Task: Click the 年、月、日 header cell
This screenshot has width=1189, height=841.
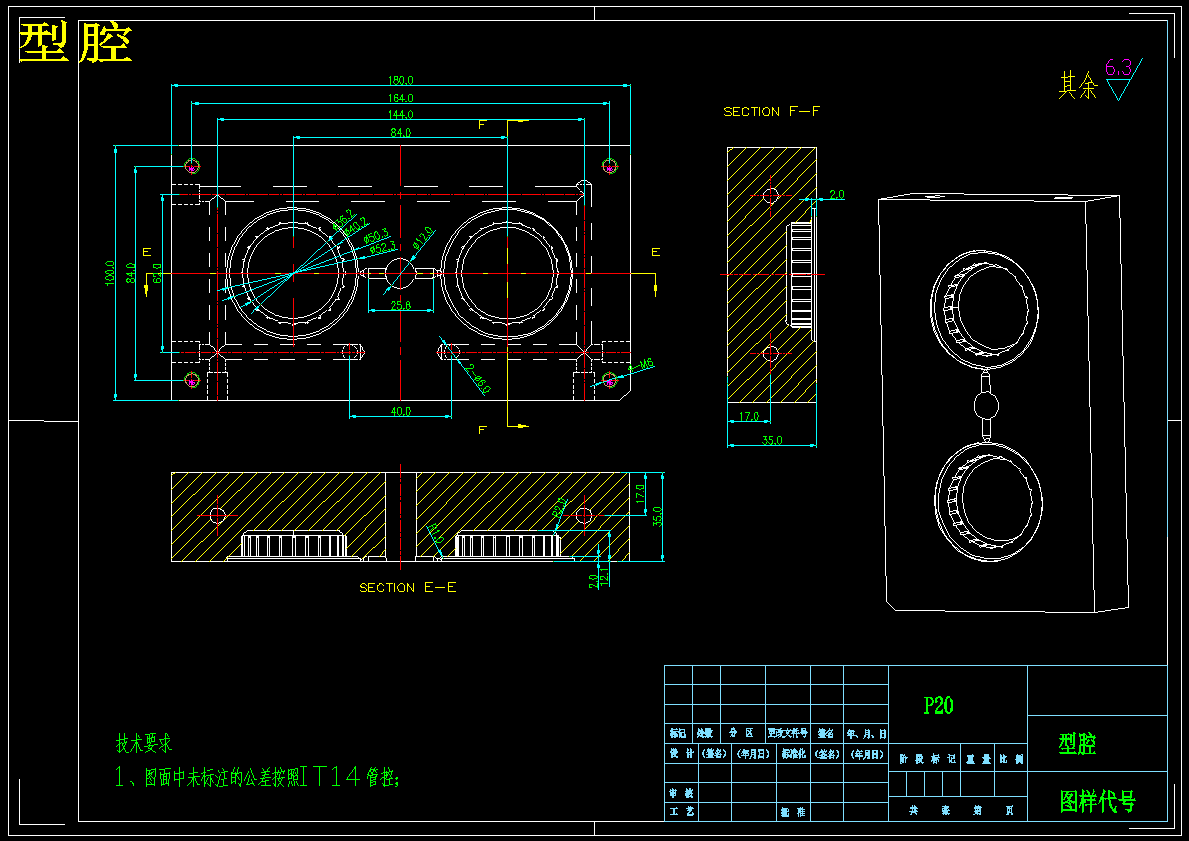Action: click(865, 733)
